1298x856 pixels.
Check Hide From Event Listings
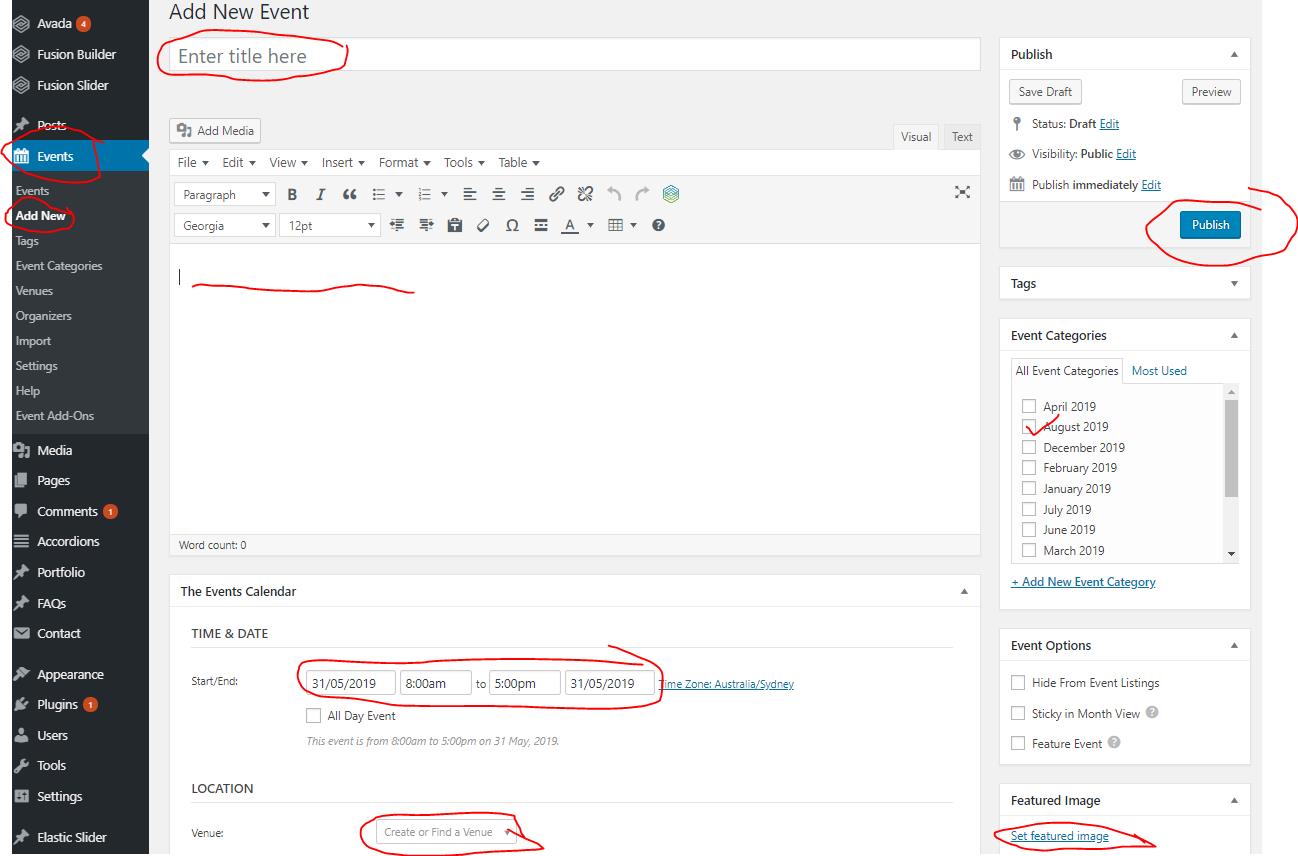1018,682
